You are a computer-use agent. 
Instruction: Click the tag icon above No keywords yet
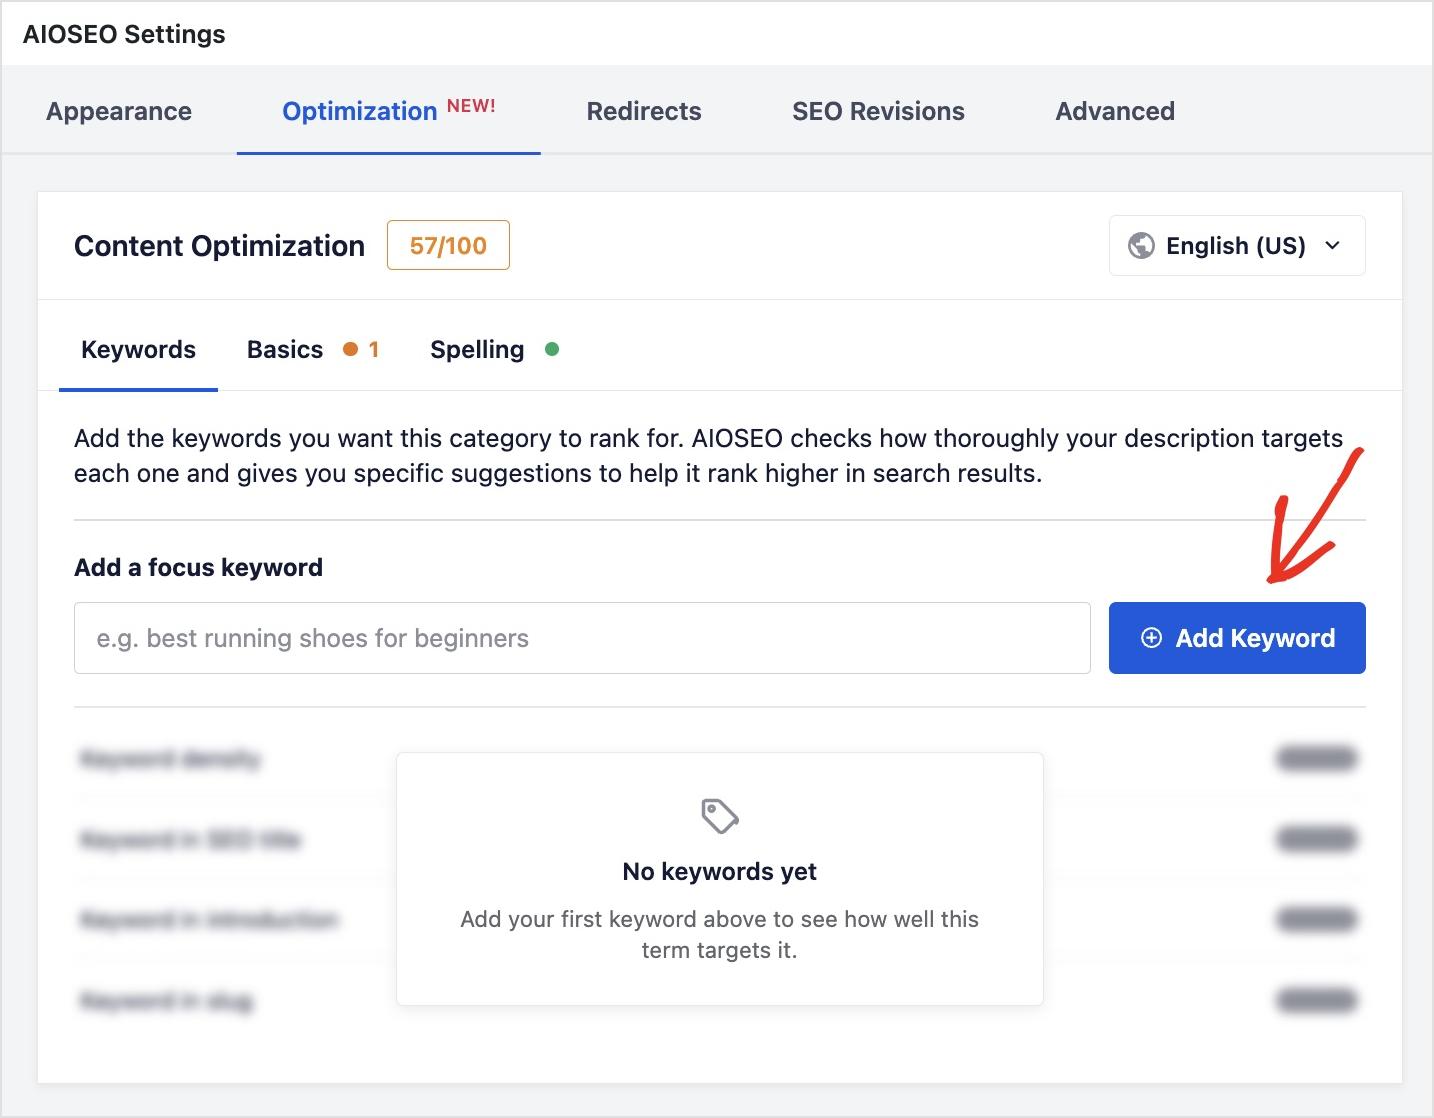tap(720, 816)
